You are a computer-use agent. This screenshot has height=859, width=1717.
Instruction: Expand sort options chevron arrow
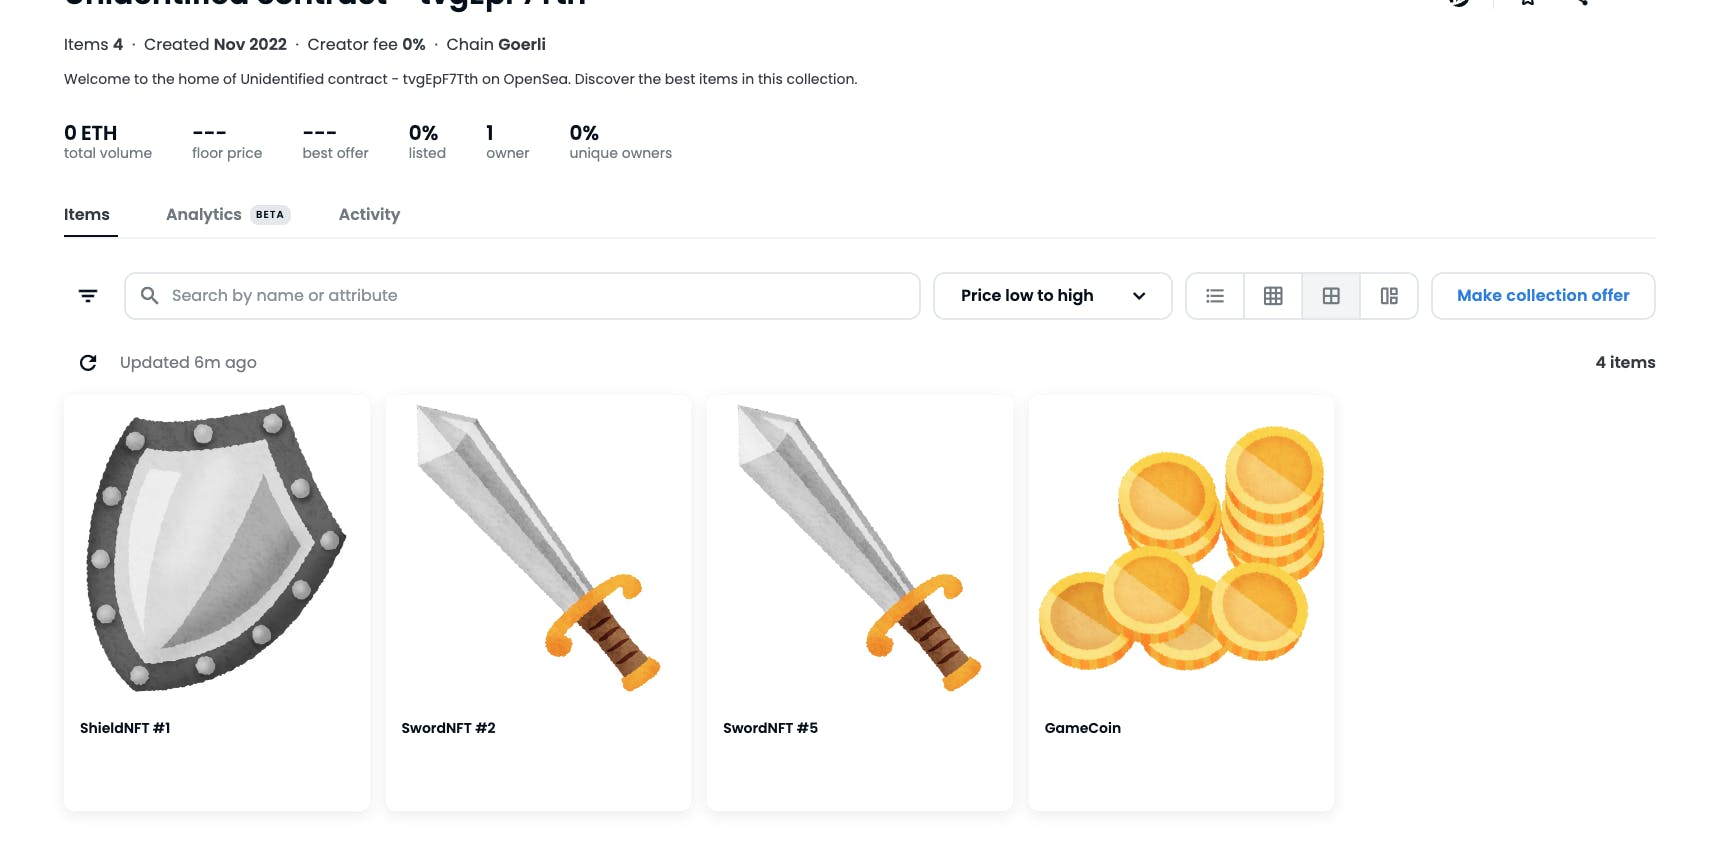point(1139,296)
